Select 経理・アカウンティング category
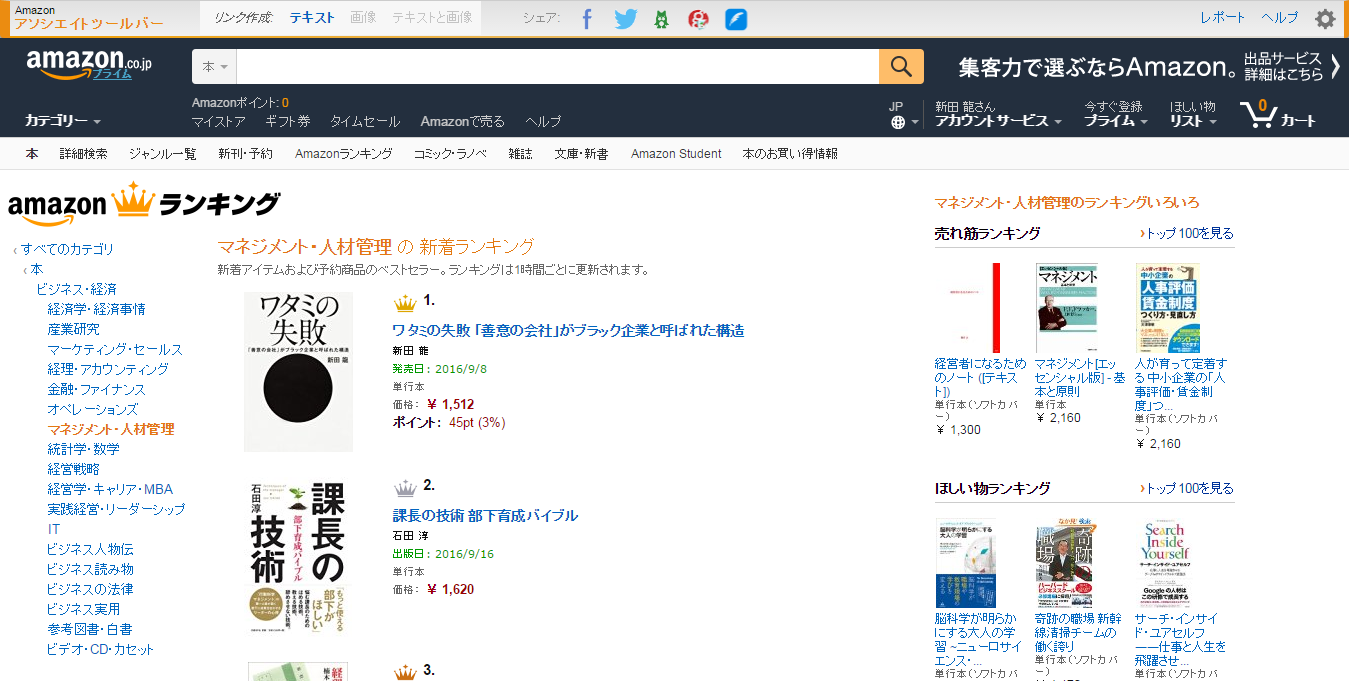The width and height of the screenshot is (1349, 681). 108,369
